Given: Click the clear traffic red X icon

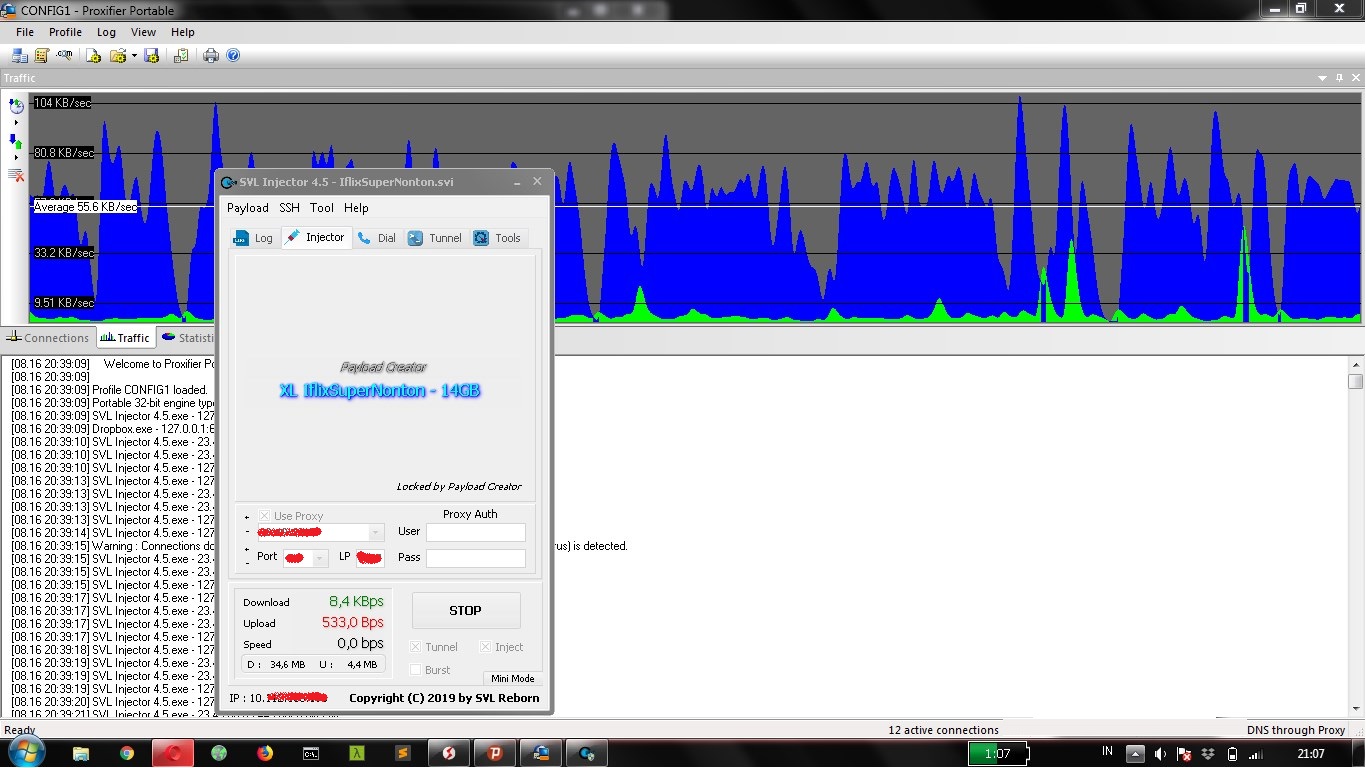Looking at the screenshot, I should tap(16, 175).
